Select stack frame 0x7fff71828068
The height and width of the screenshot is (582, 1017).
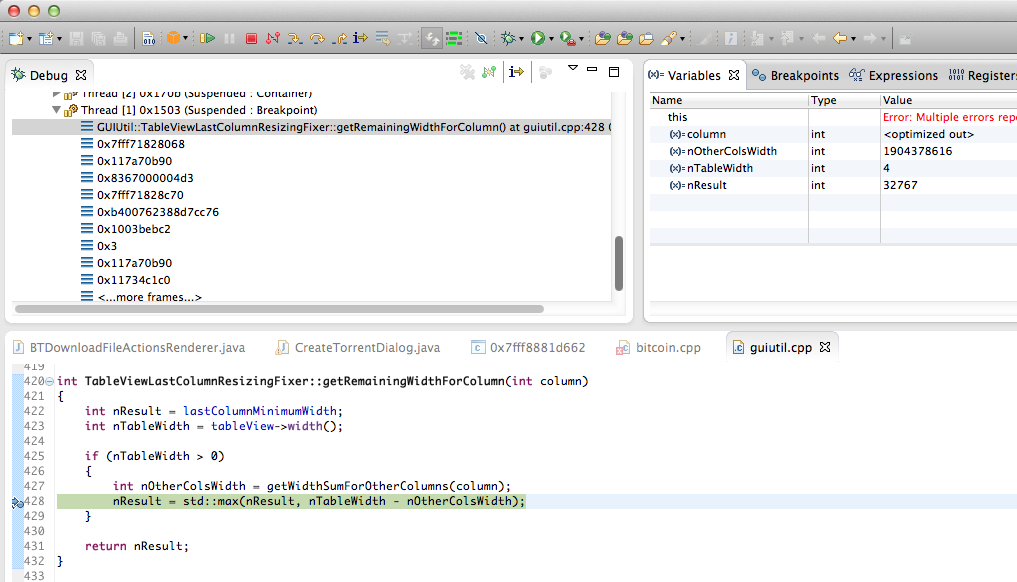[141, 144]
